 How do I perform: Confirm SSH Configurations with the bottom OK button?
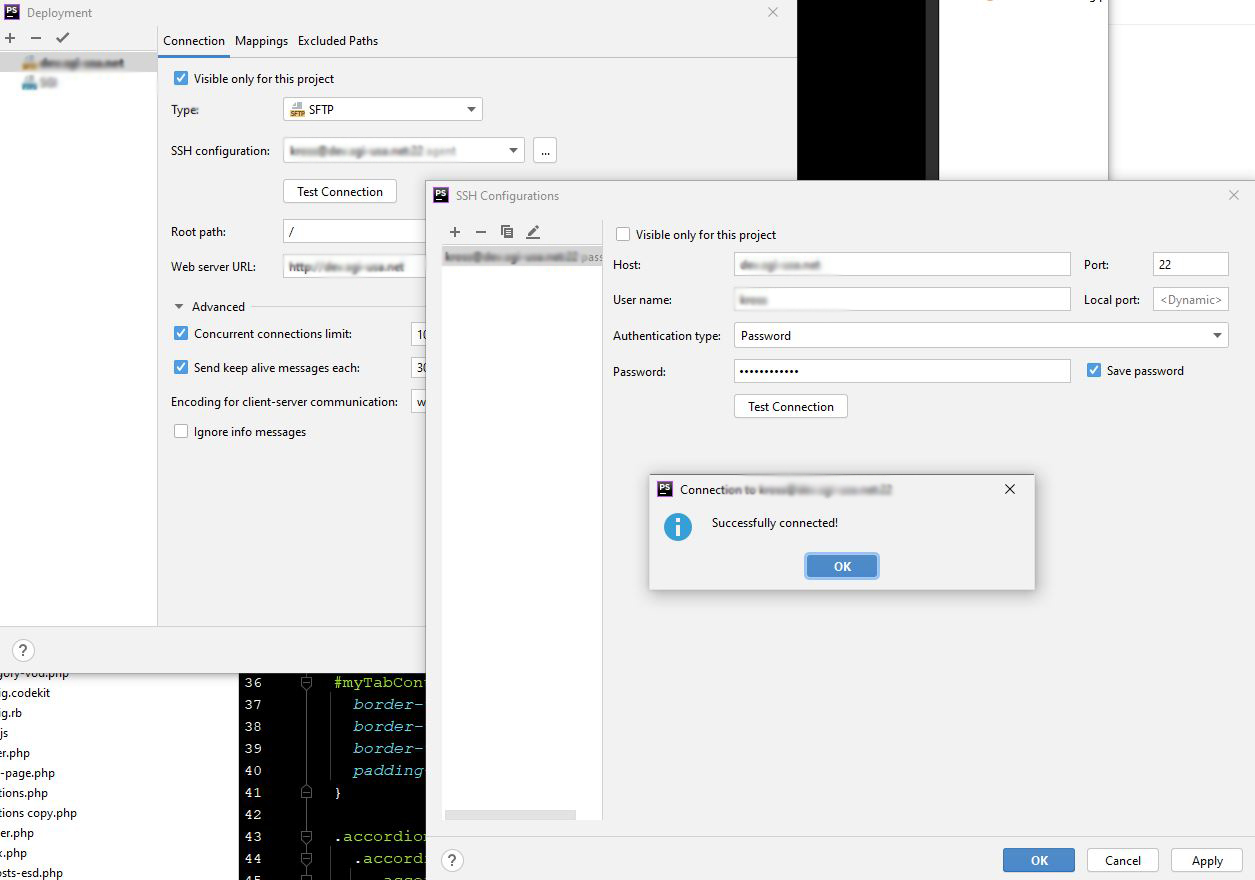[x=1039, y=860]
